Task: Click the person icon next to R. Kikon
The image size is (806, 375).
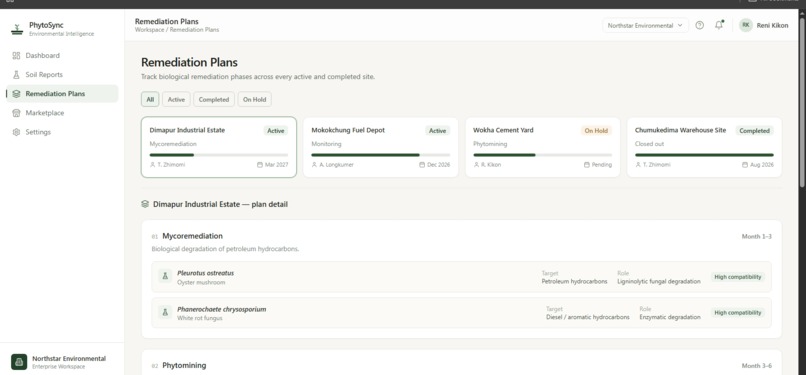Action: (x=476, y=165)
